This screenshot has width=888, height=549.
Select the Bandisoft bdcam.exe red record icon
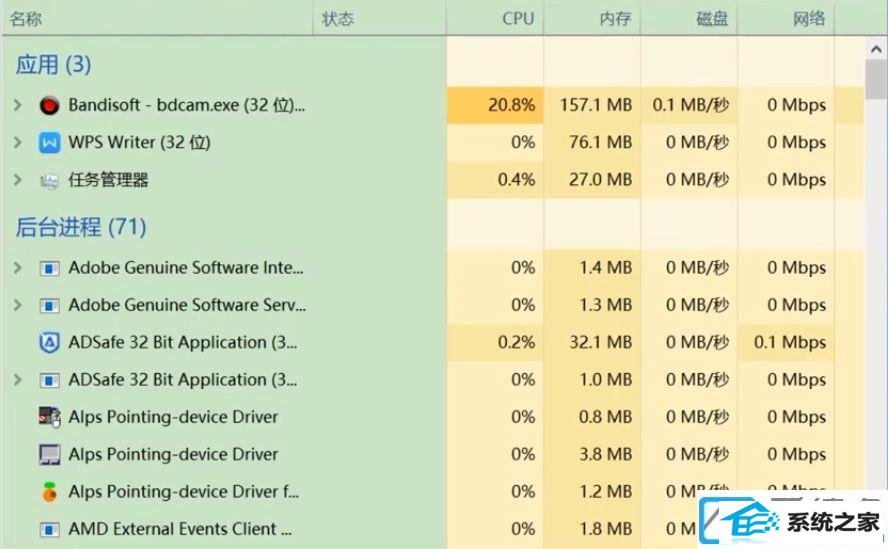(x=49, y=105)
